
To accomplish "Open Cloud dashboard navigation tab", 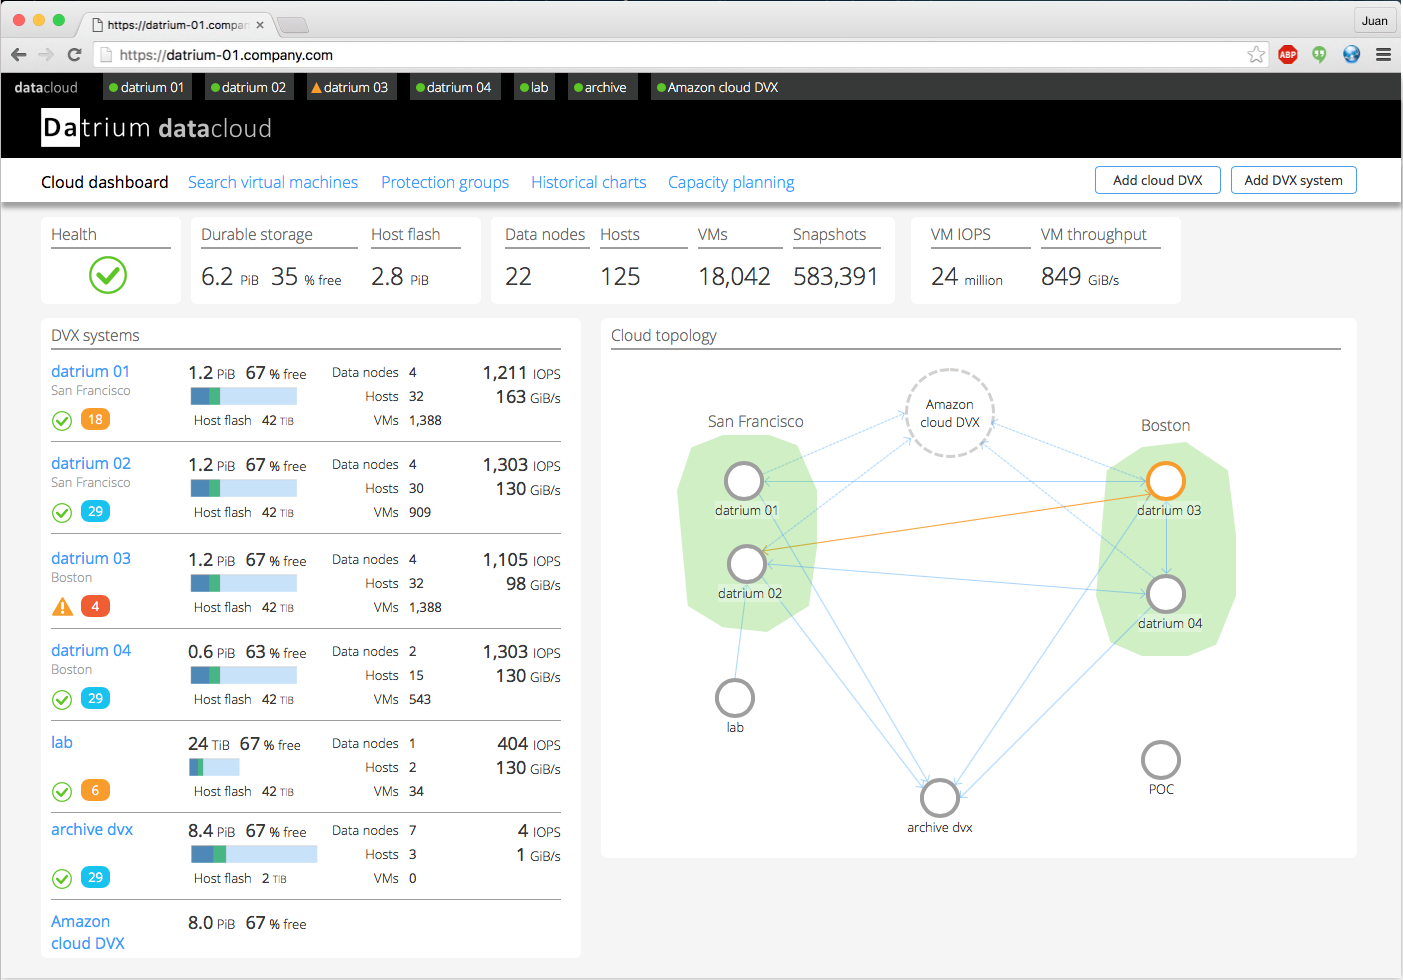I will [x=105, y=182].
